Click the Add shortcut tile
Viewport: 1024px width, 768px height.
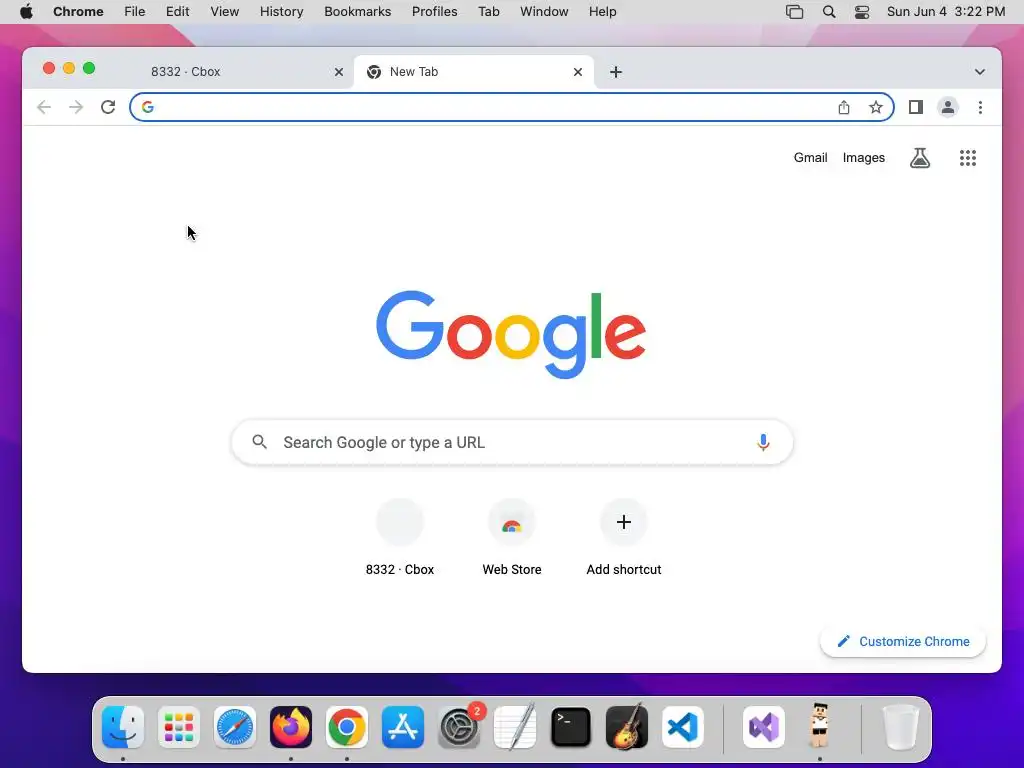[624, 537]
